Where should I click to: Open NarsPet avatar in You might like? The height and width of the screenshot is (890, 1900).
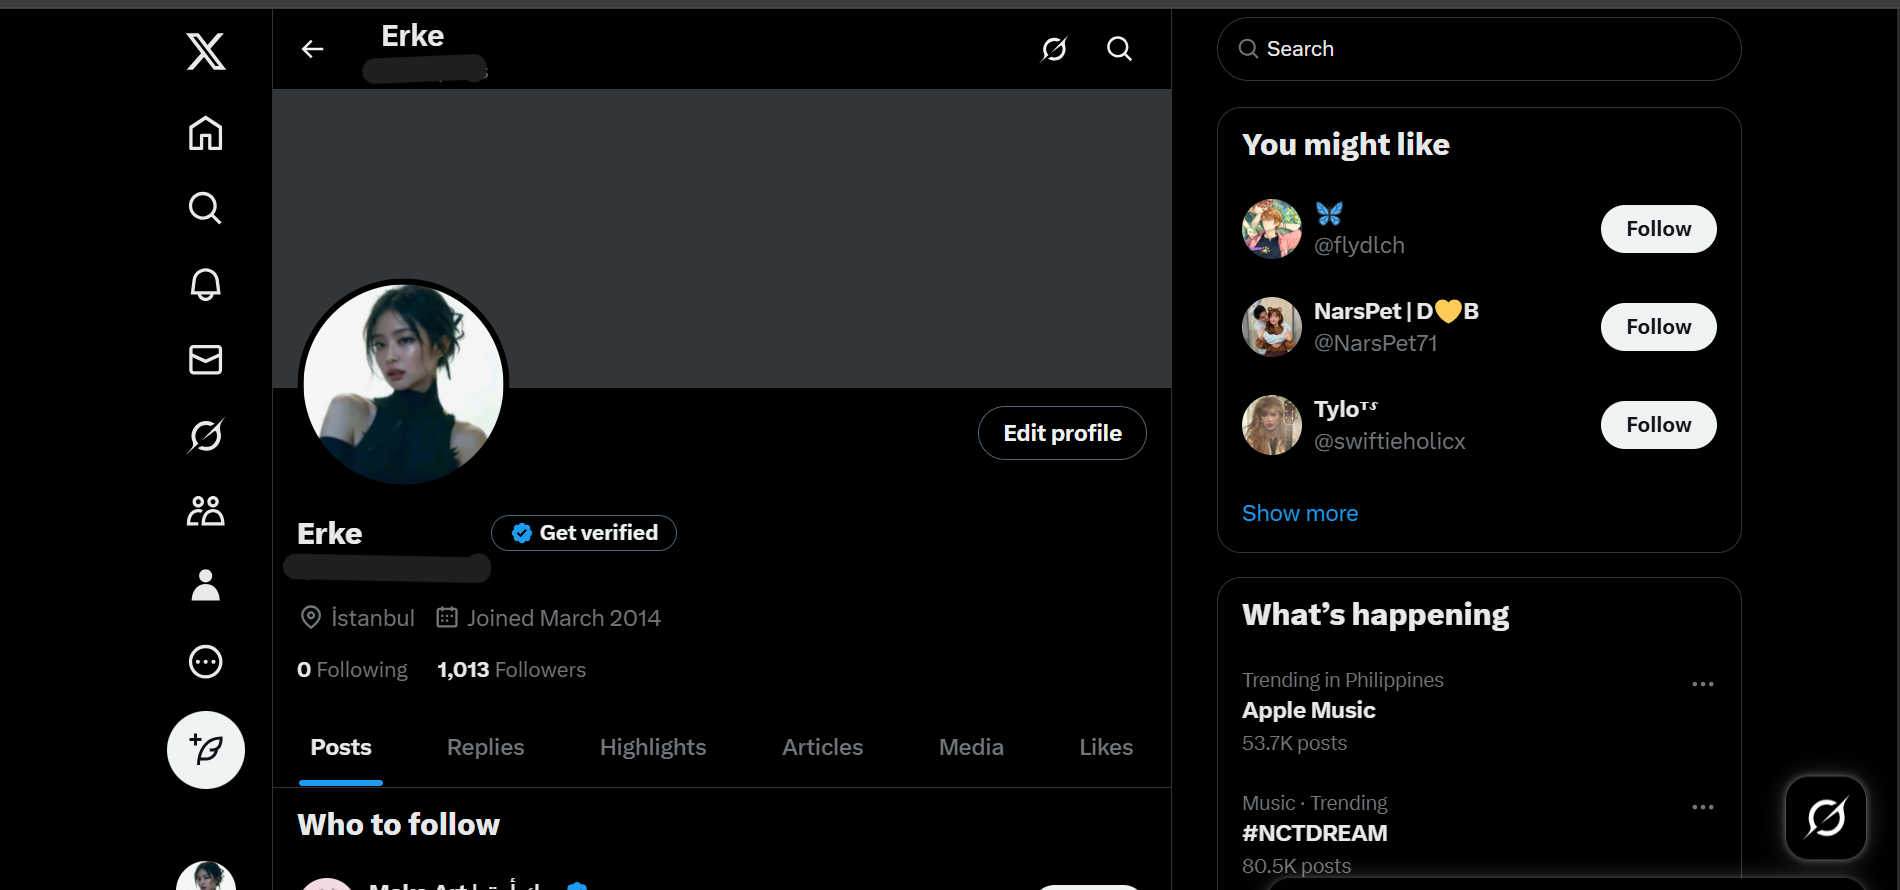[x=1272, y=327]
